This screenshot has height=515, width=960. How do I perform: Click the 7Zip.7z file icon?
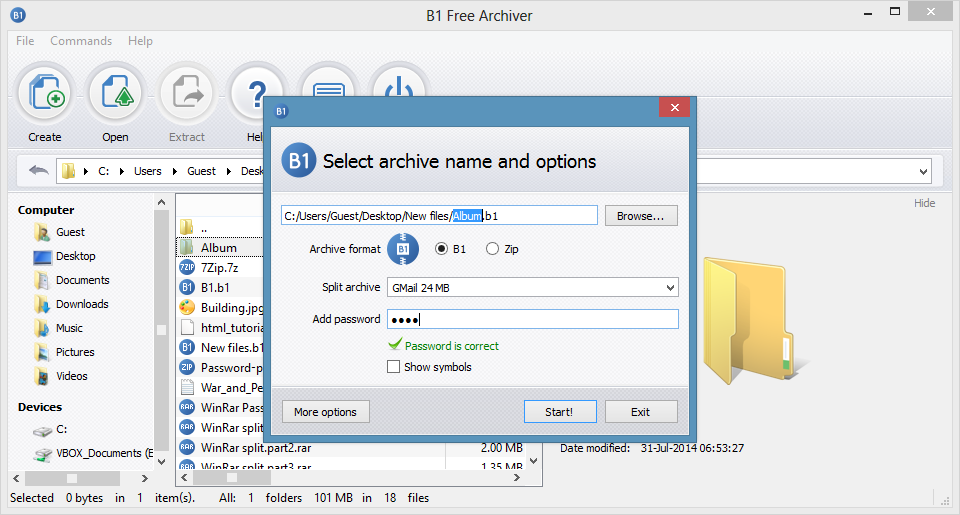pos(187,268)
